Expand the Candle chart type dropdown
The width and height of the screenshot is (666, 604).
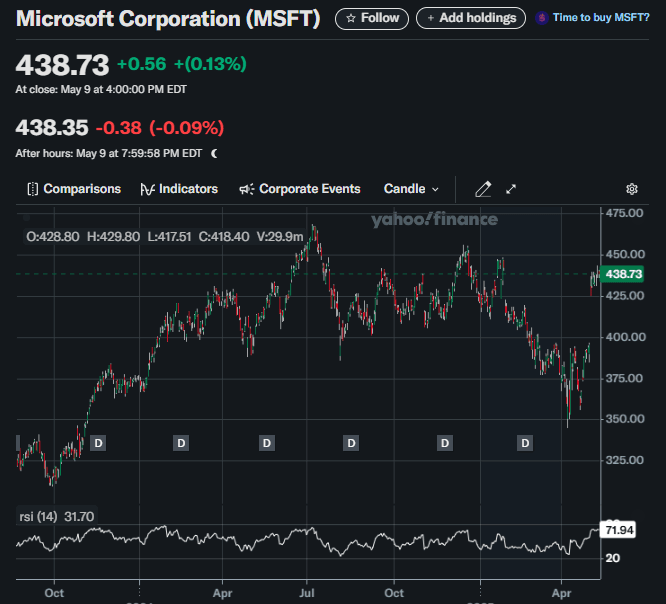tap(410, 189)
